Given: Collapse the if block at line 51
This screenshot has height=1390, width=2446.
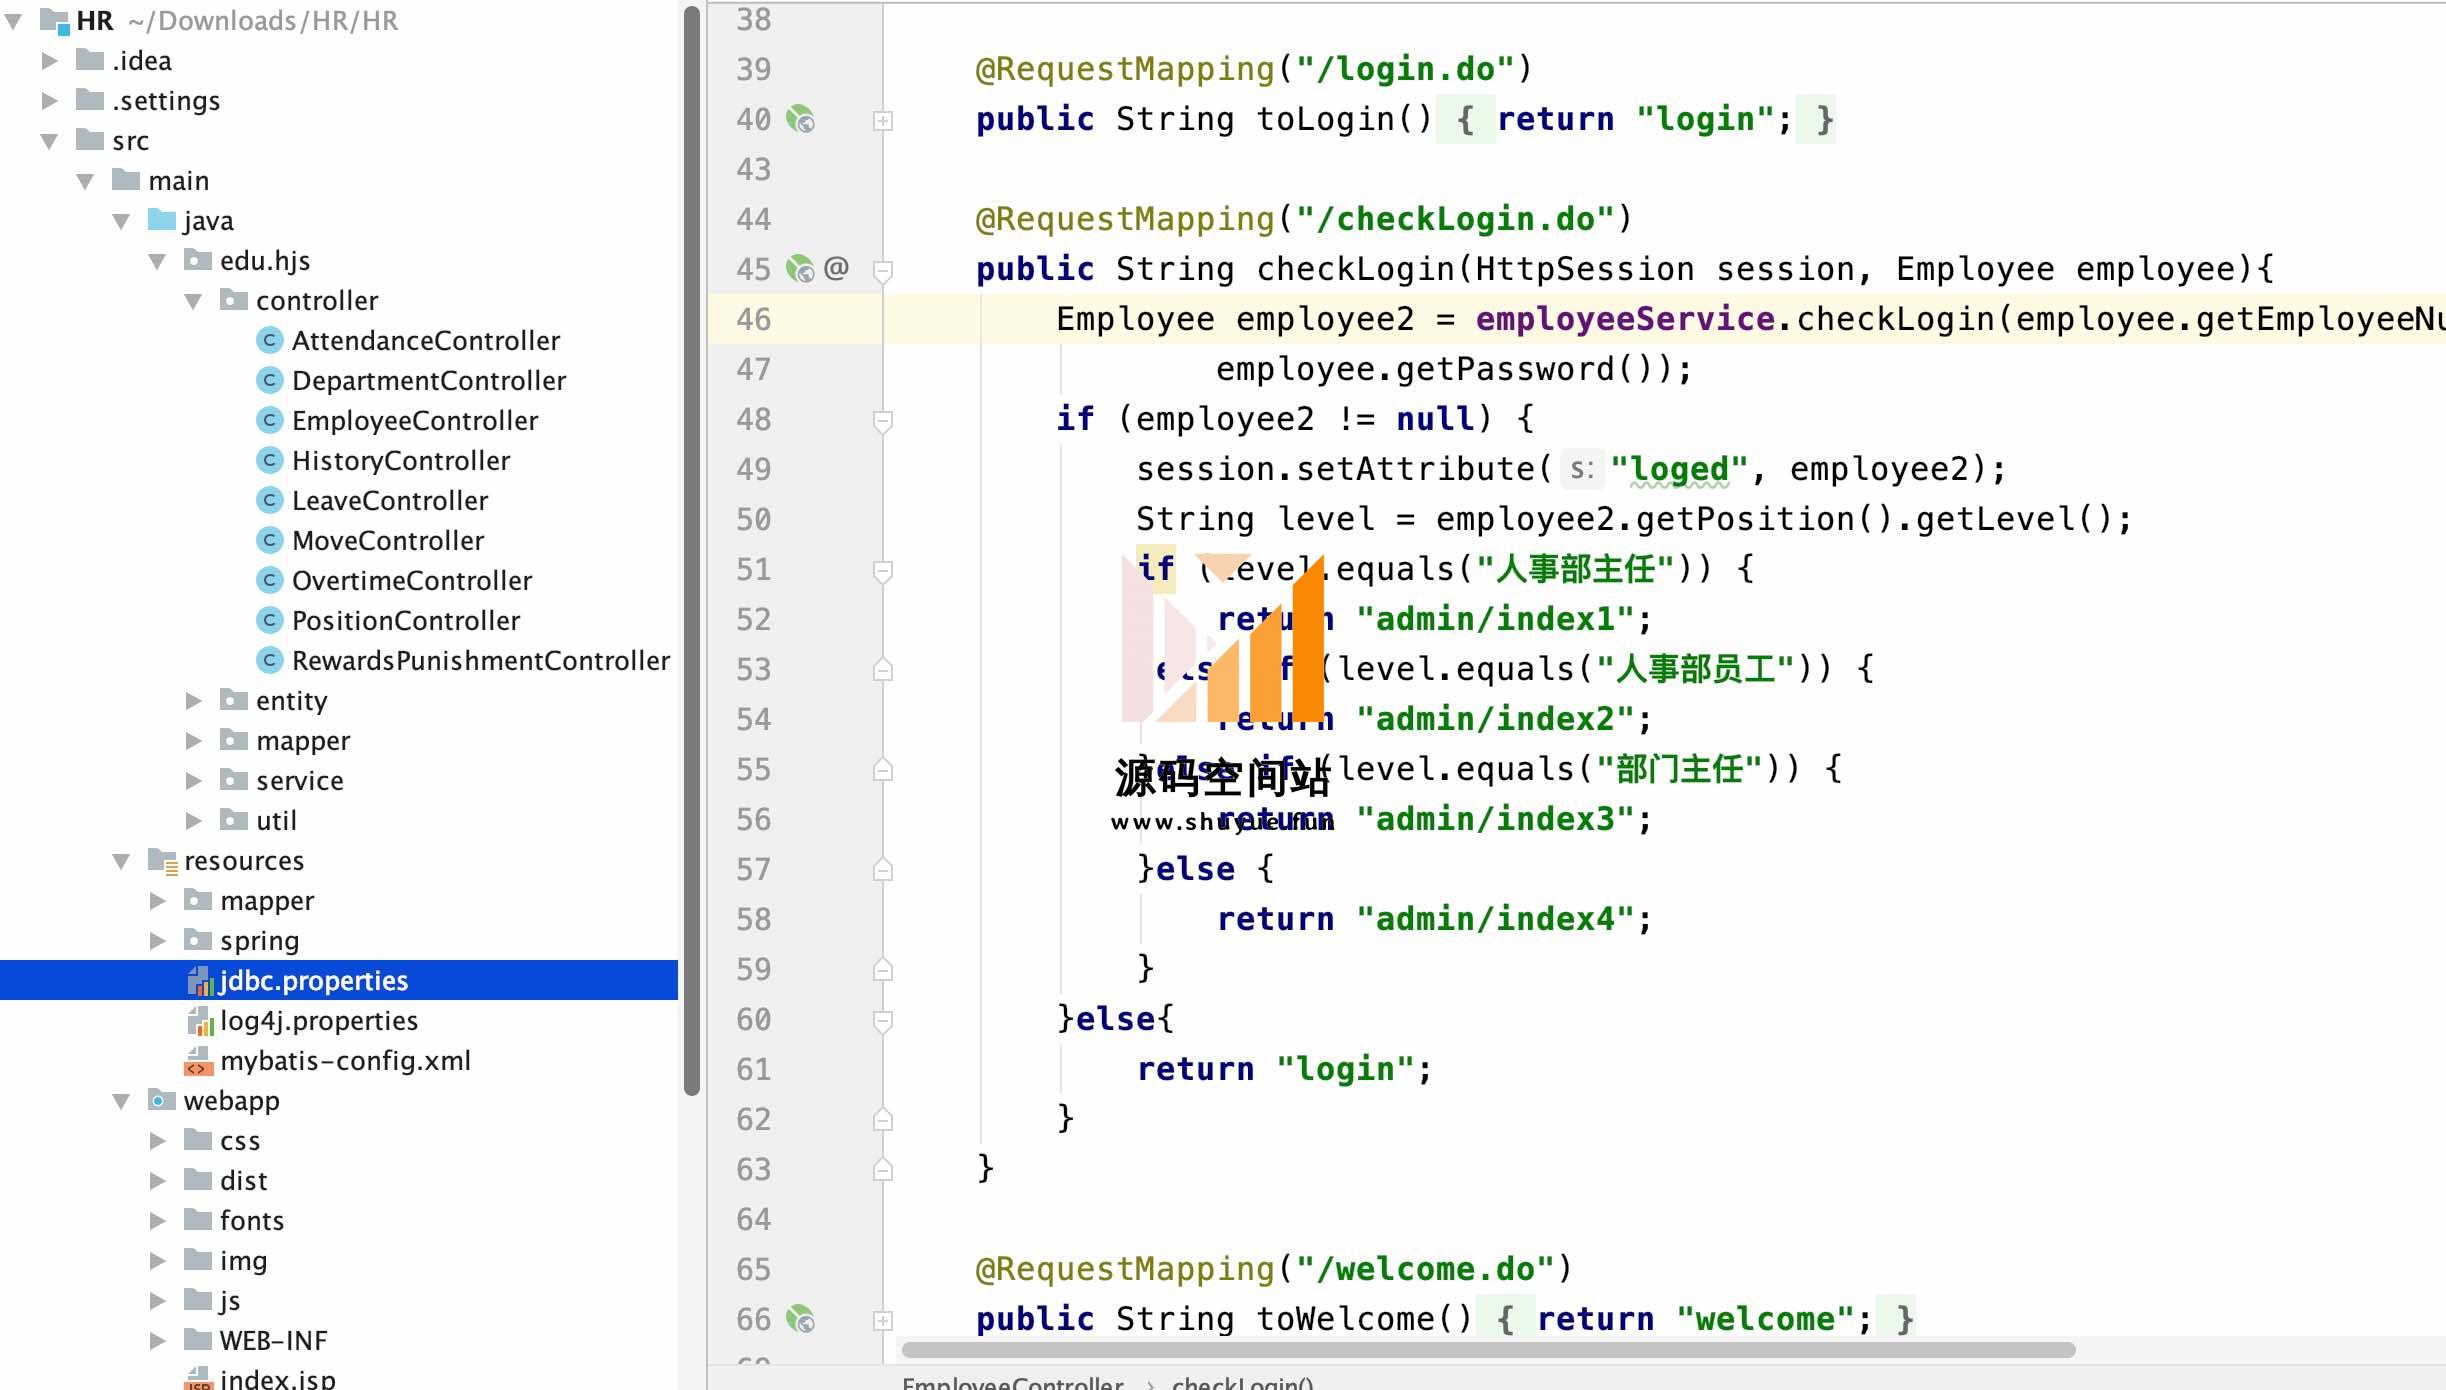Looking at the screenshot, I should (883, 570).
